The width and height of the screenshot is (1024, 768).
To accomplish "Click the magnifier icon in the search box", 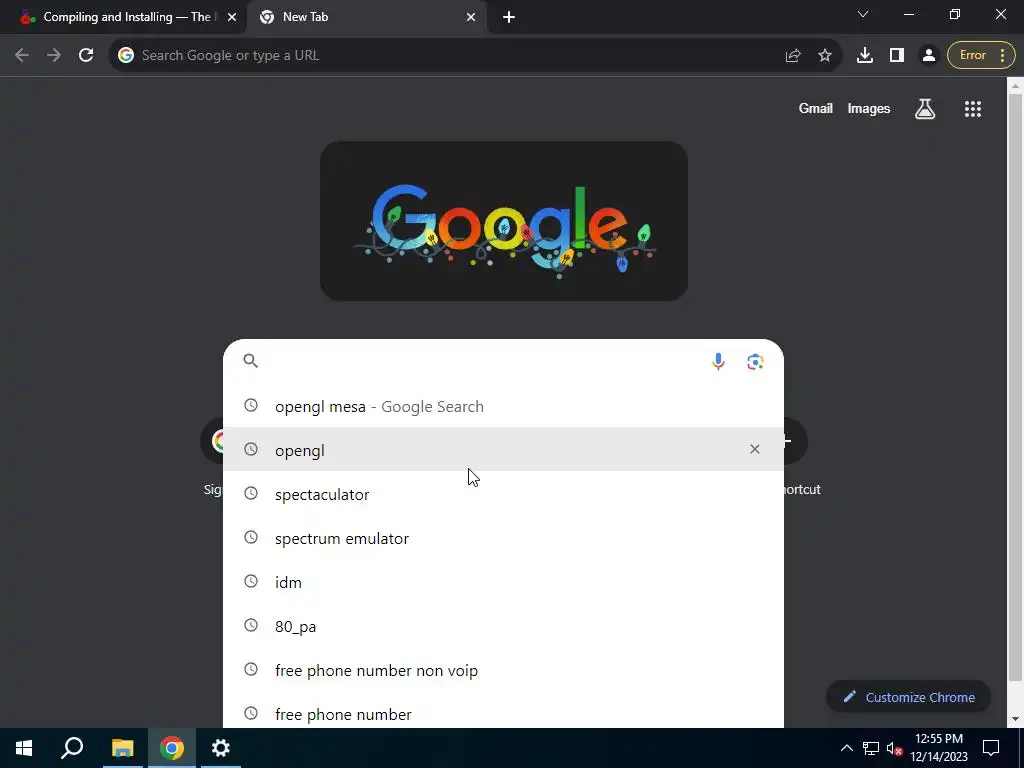I will tap(251, 360).
